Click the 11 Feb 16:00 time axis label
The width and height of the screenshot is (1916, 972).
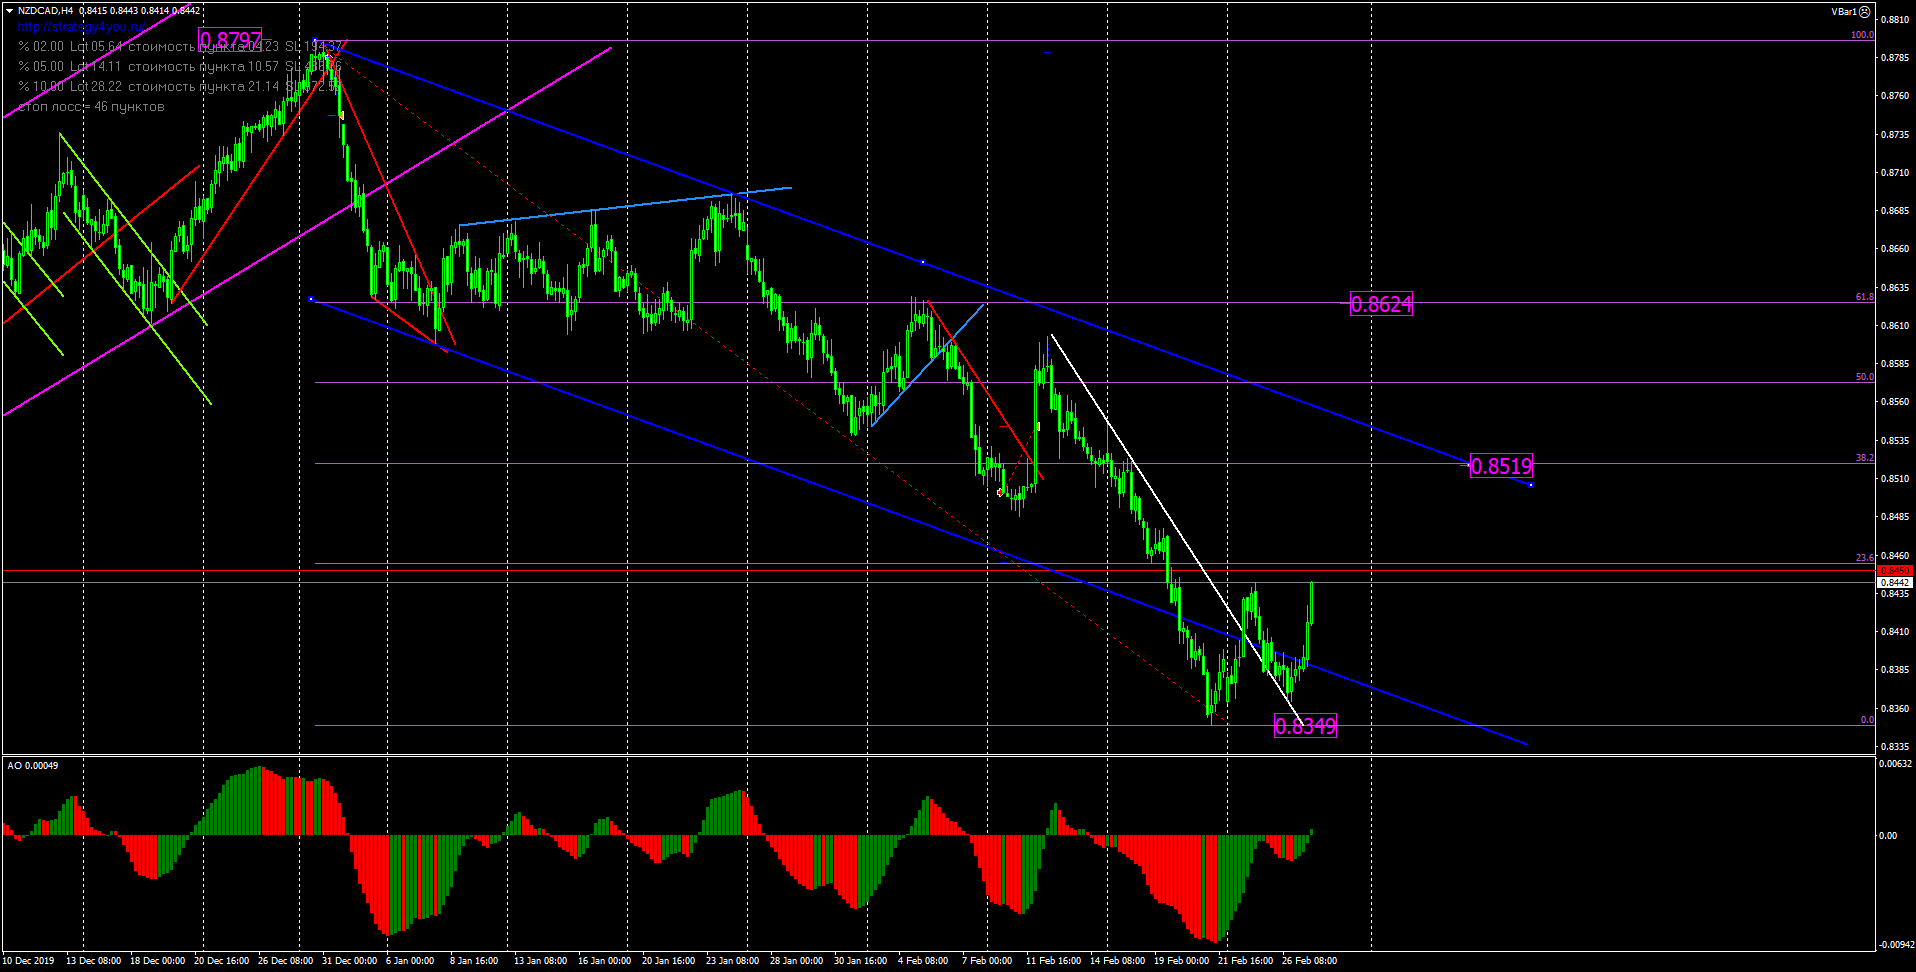(x=1053, y=961)
